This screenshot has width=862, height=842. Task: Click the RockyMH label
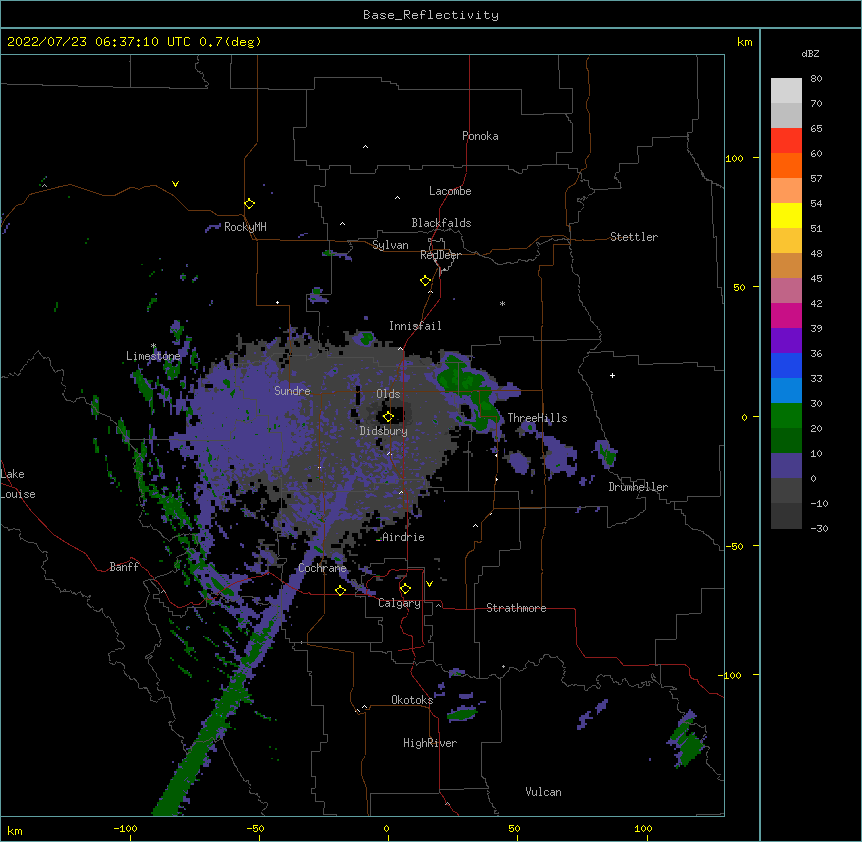(245, 227)
